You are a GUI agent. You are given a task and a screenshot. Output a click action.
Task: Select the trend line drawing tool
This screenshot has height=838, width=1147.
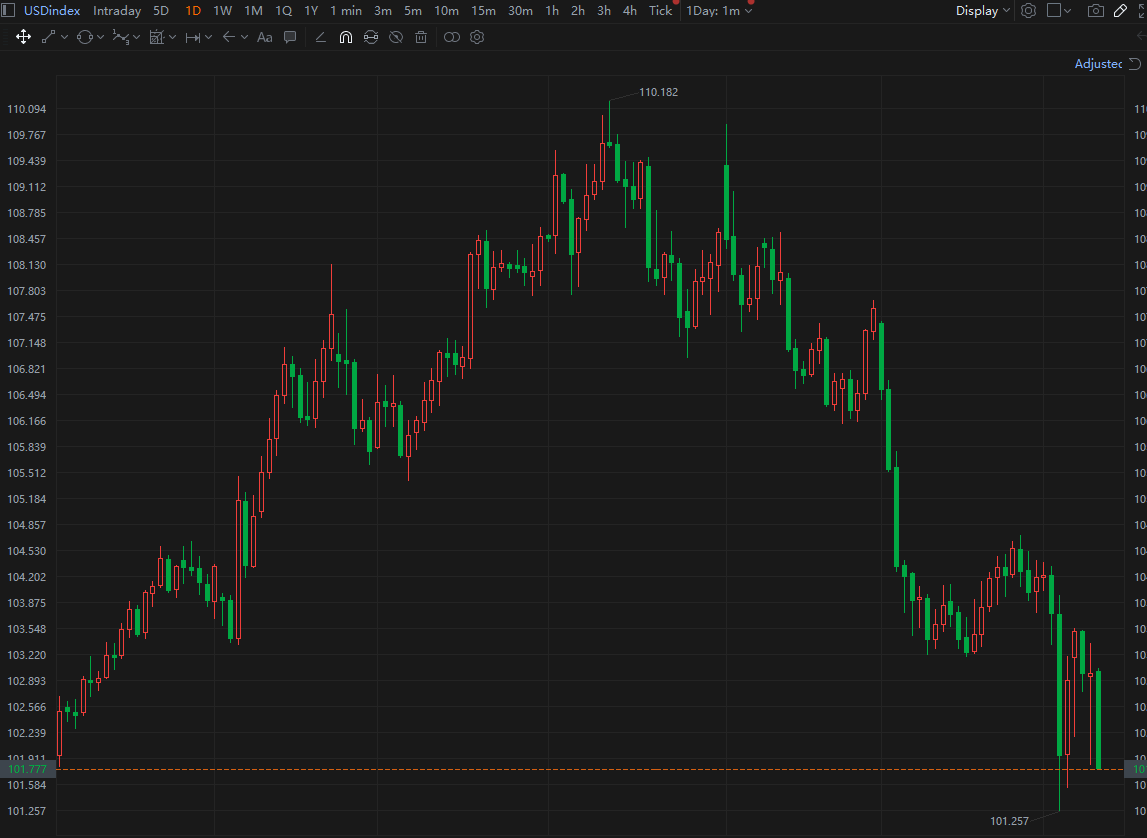coord(49,37)
